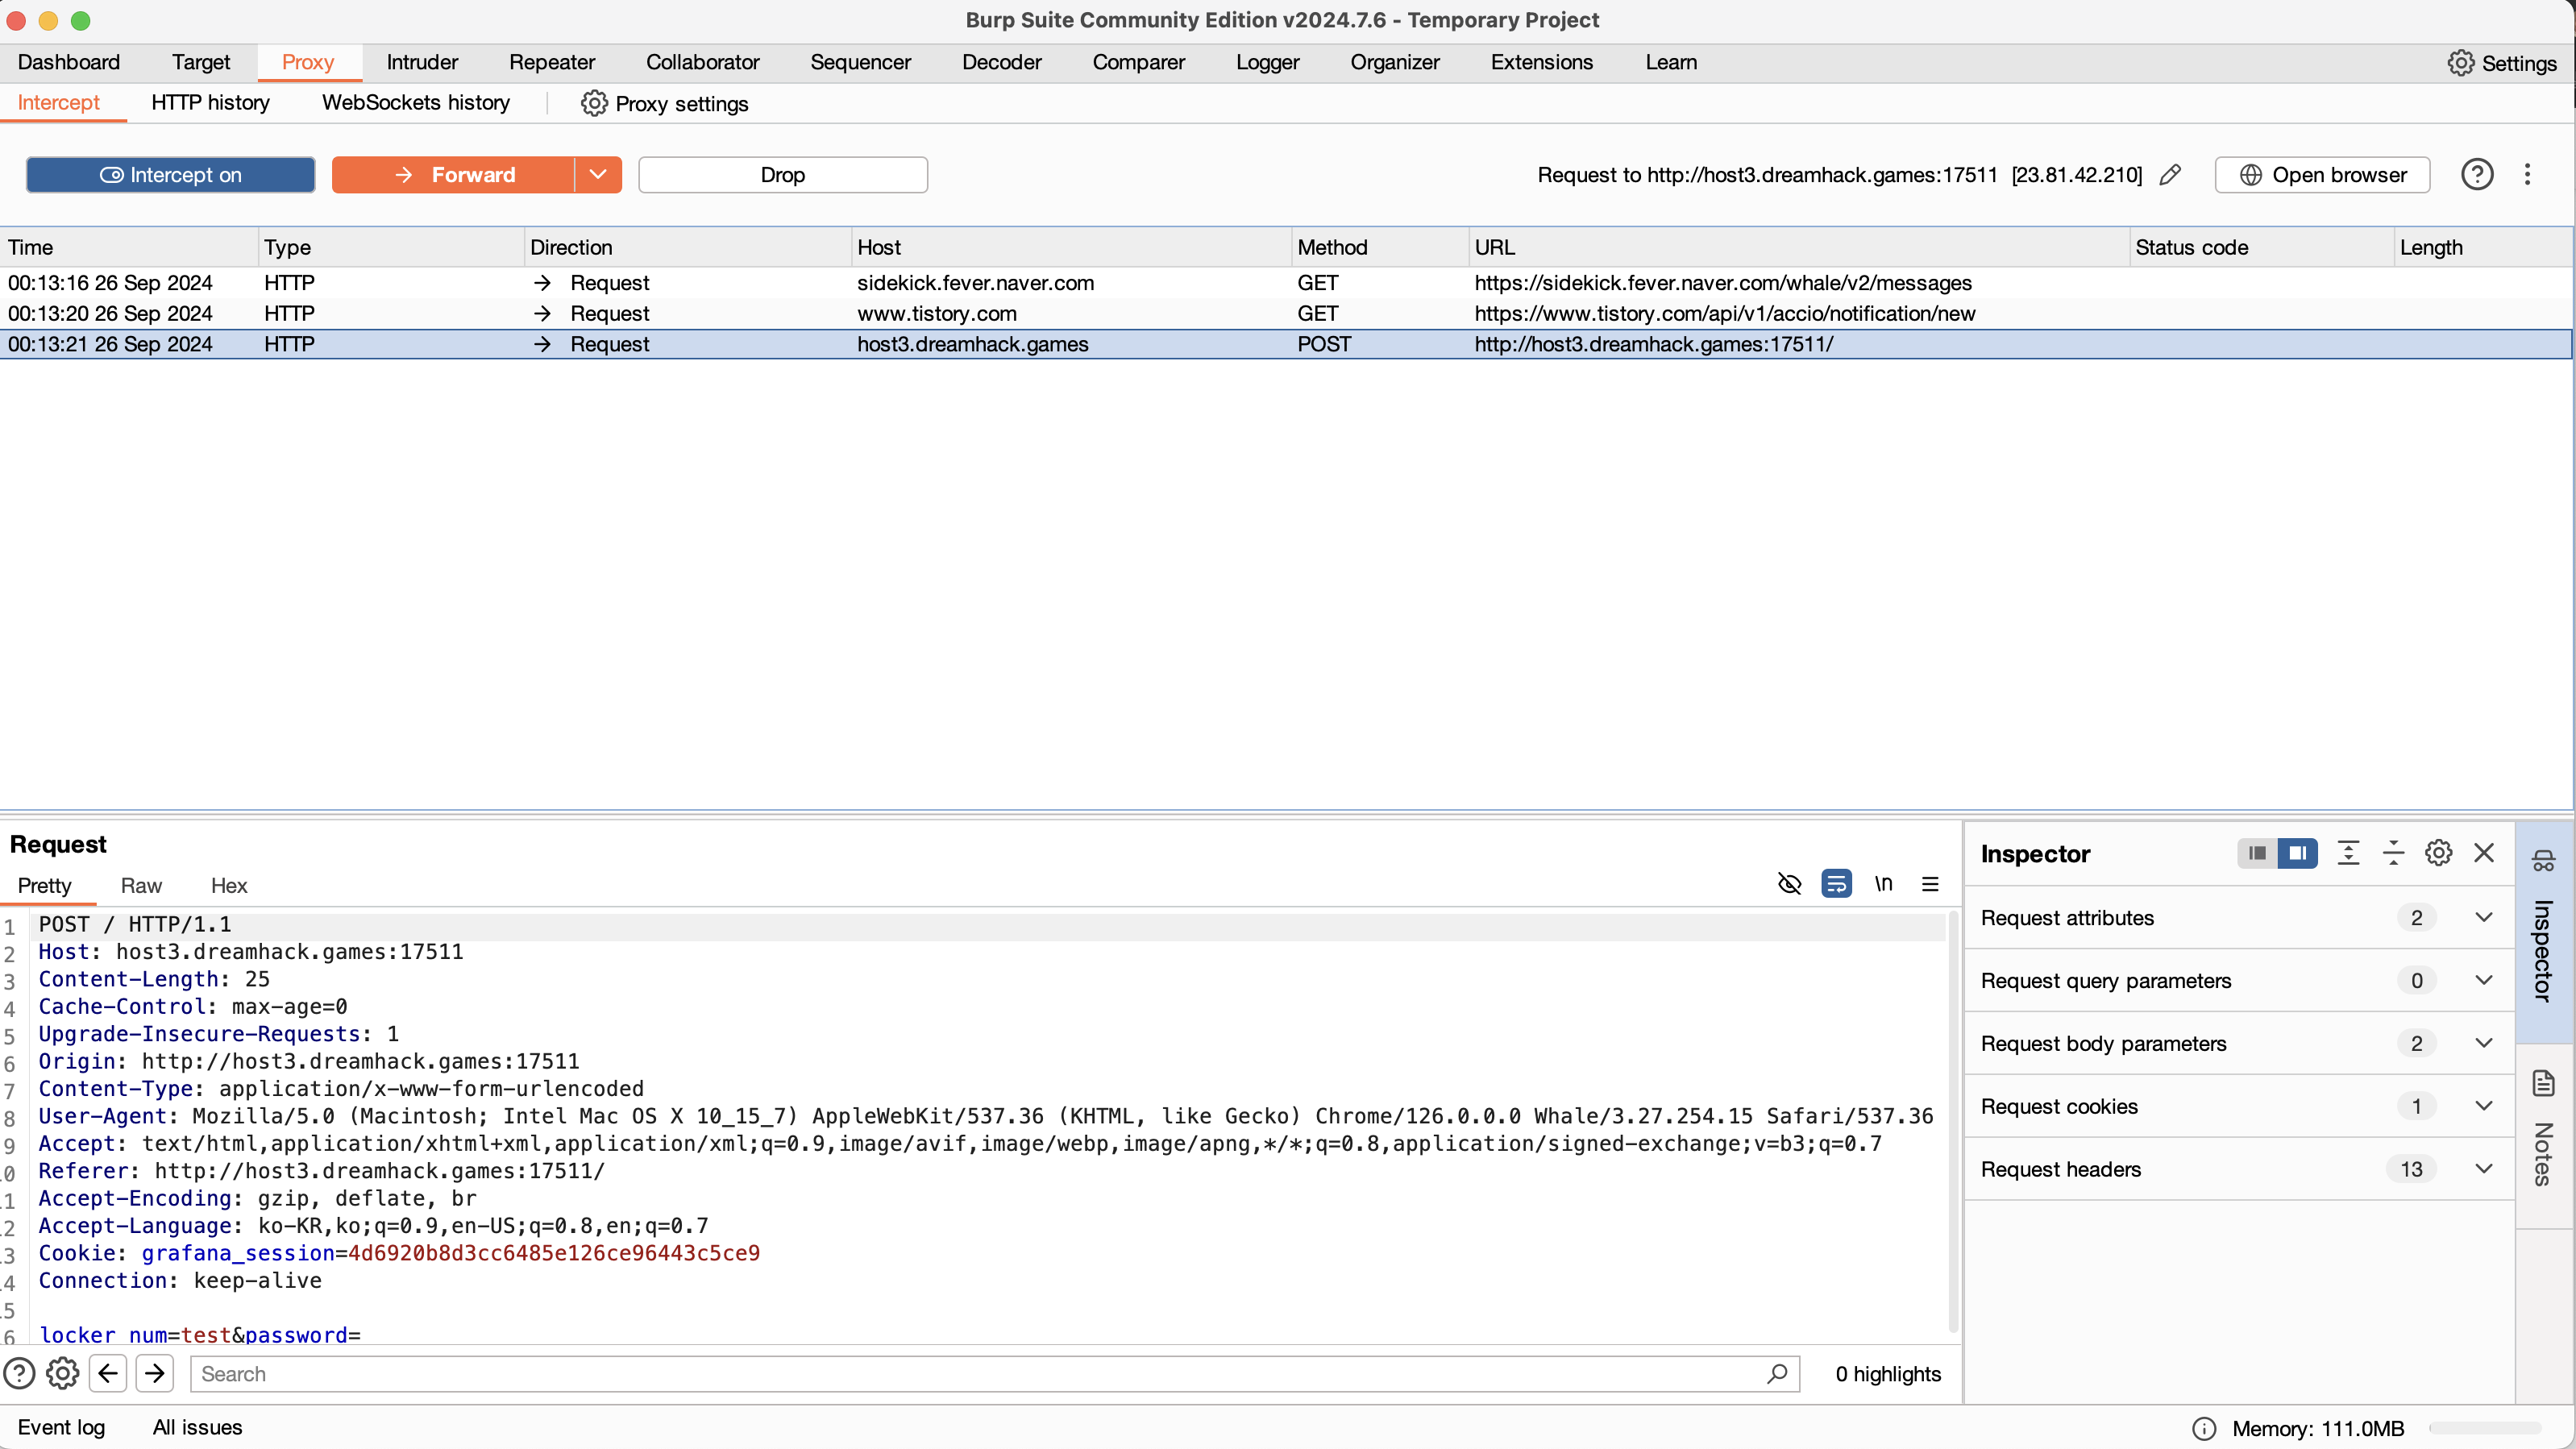2576x1449 pixels.
Task: Click the help question mark near Open browser
Action: (x=2477, y=175)
